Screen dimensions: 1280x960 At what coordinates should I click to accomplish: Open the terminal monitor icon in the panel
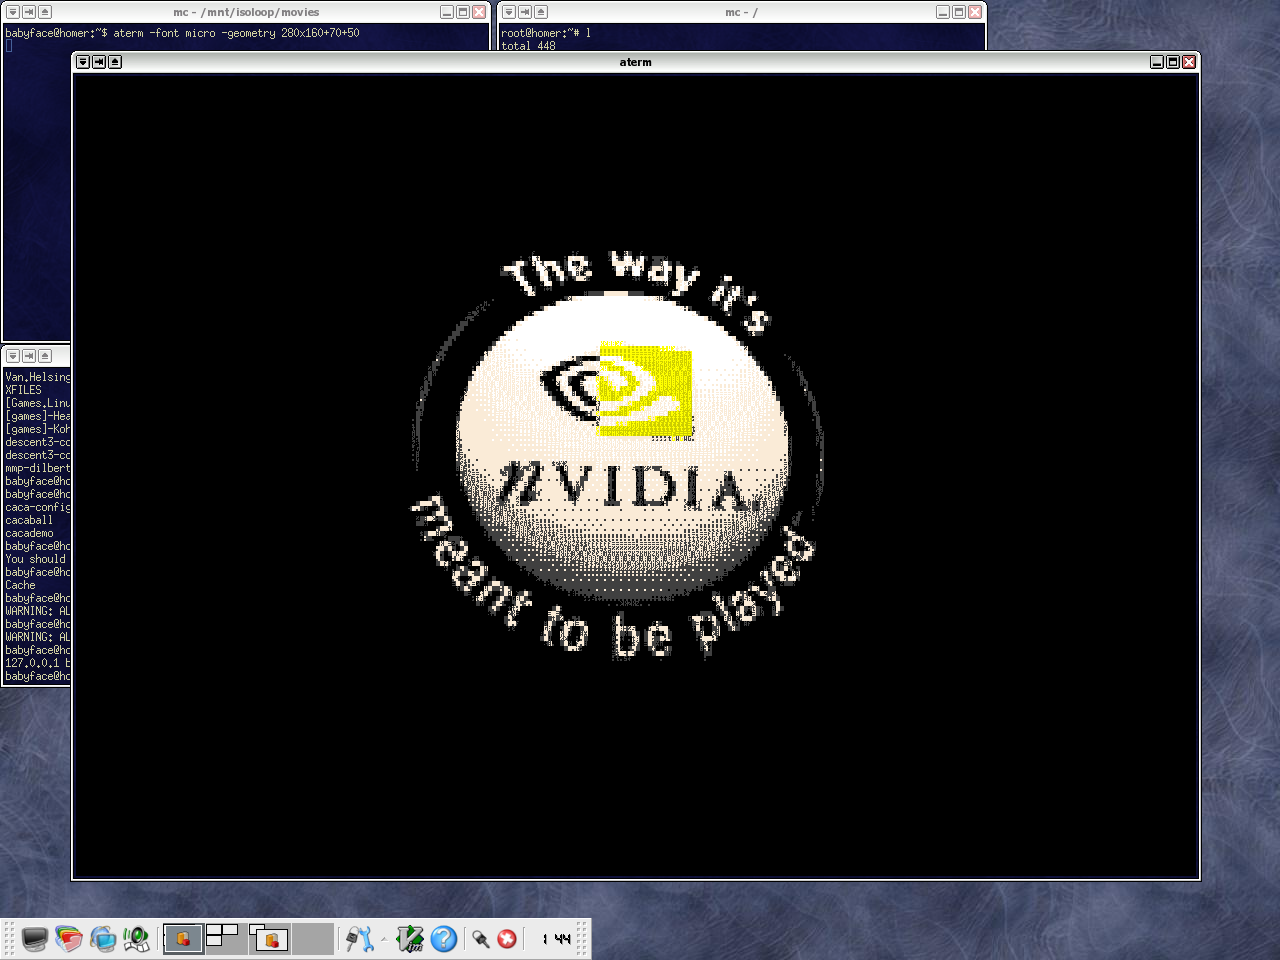(x=34, y=939)
